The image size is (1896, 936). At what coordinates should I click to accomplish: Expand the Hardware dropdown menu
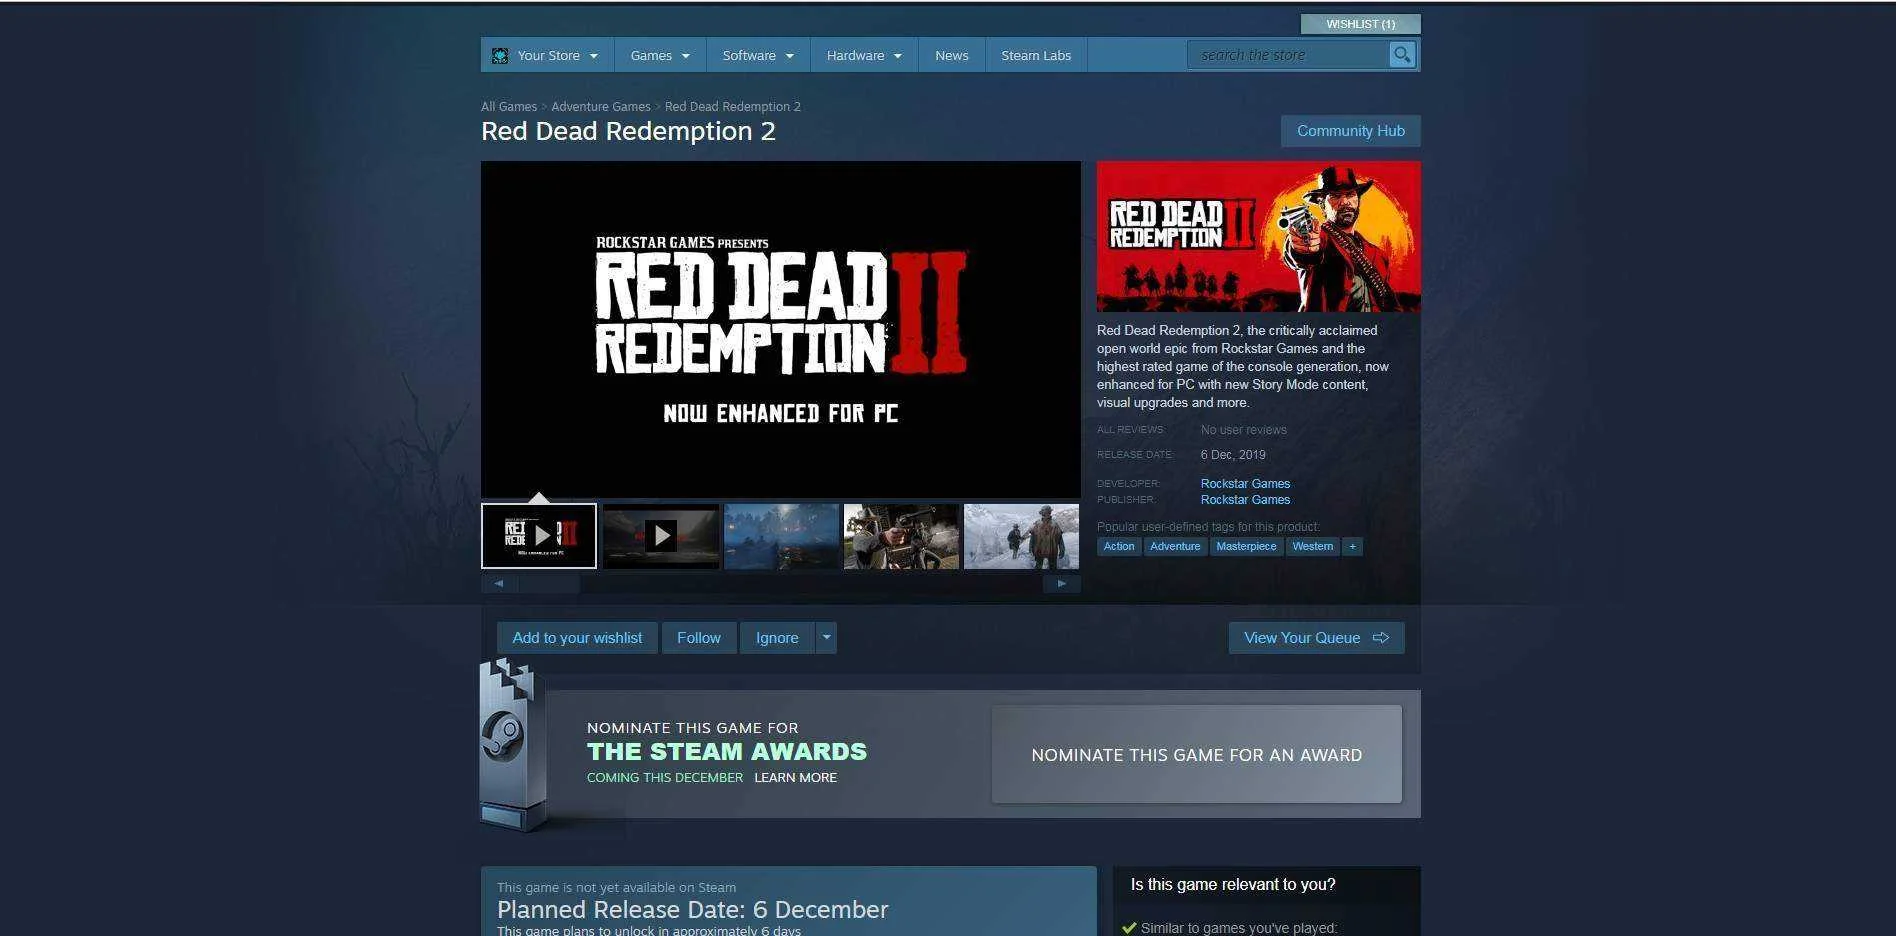(x=864, y=56)
